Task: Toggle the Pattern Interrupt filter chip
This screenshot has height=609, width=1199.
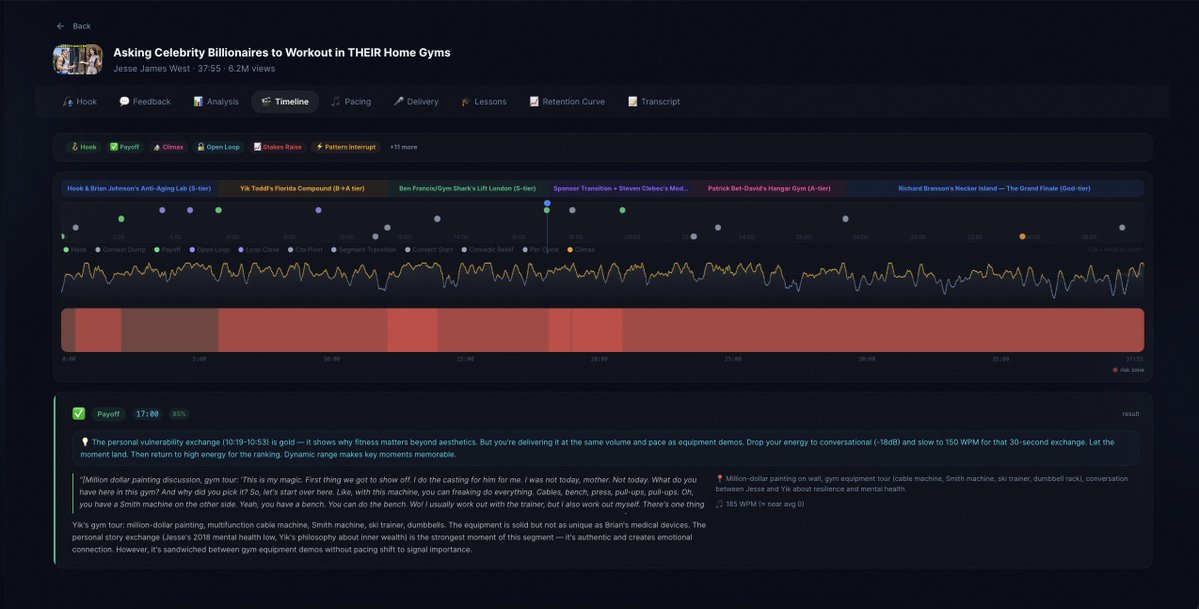Action: click(346, 147)
